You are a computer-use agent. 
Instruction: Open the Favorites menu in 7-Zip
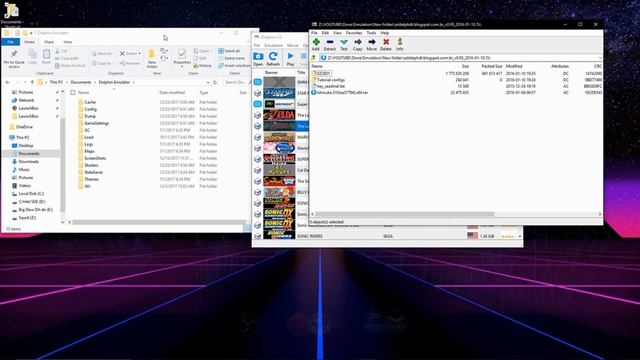point(354,33)
